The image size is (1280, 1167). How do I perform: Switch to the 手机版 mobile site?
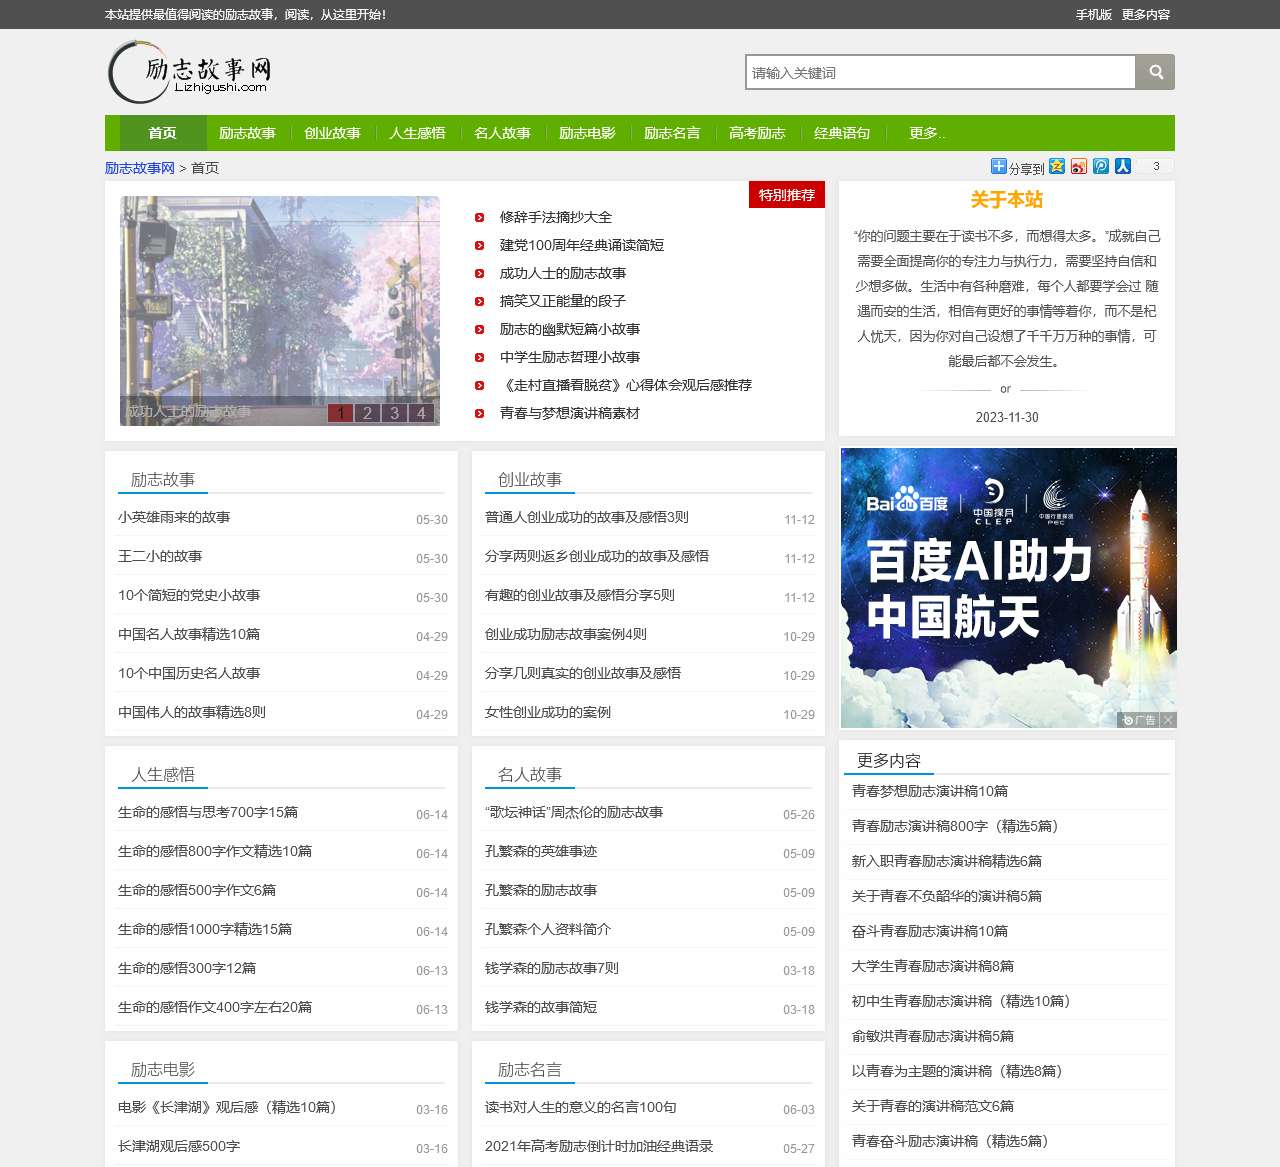1094,15
